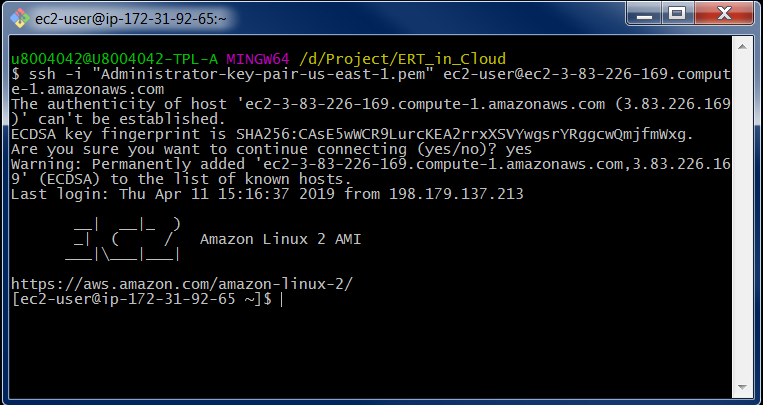Open the aws.amazon.com/amazon-linux-2 URL
Viewport: 763px width, 405px height.
(x=181, y=284)
